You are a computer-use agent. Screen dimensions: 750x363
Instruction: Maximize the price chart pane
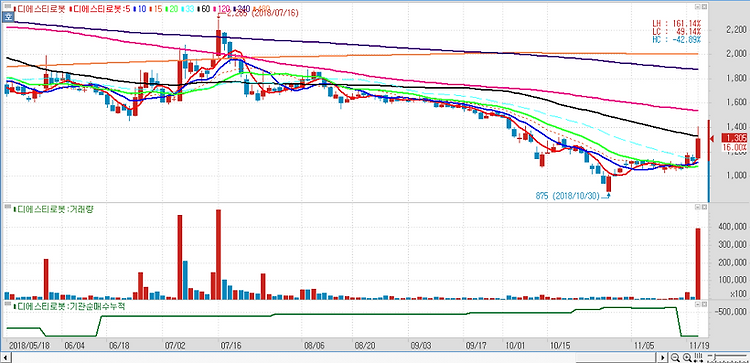click(704, 7)
